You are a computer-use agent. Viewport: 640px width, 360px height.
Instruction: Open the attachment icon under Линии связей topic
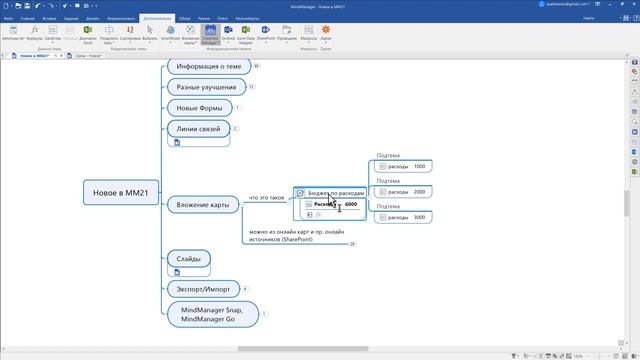[x=177, y=142]
